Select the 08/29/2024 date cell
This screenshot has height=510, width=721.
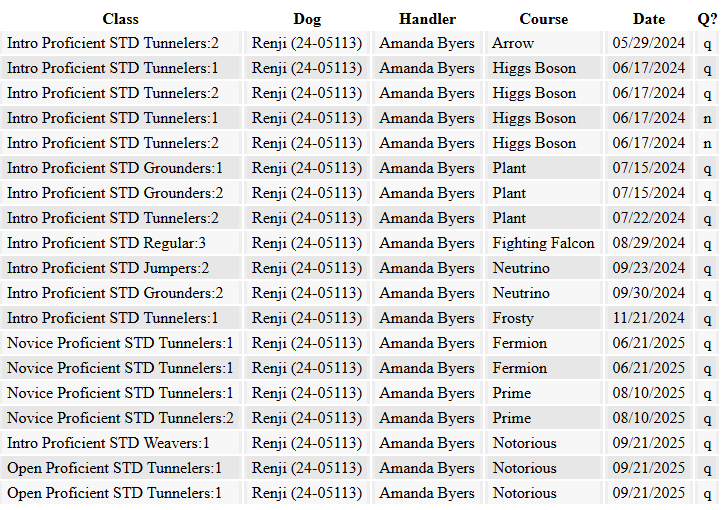(649, 243)
